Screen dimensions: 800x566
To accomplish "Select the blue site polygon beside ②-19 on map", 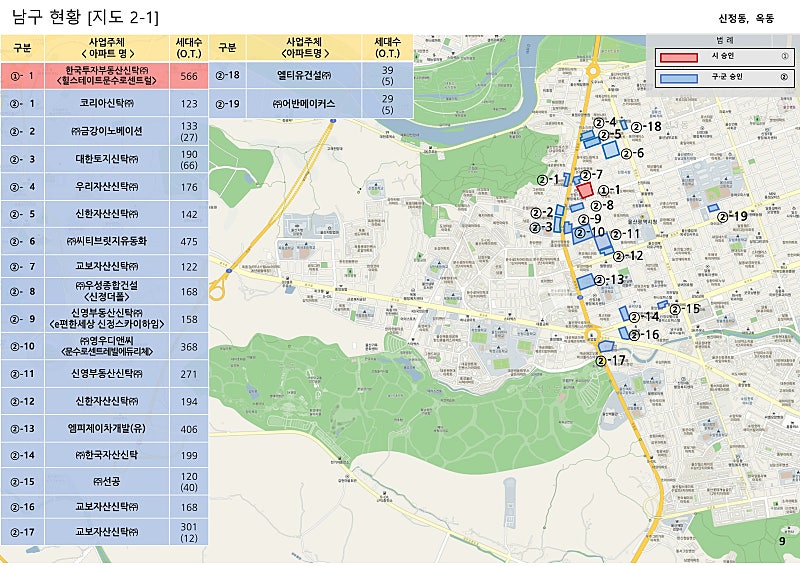I will pos(713,208).
